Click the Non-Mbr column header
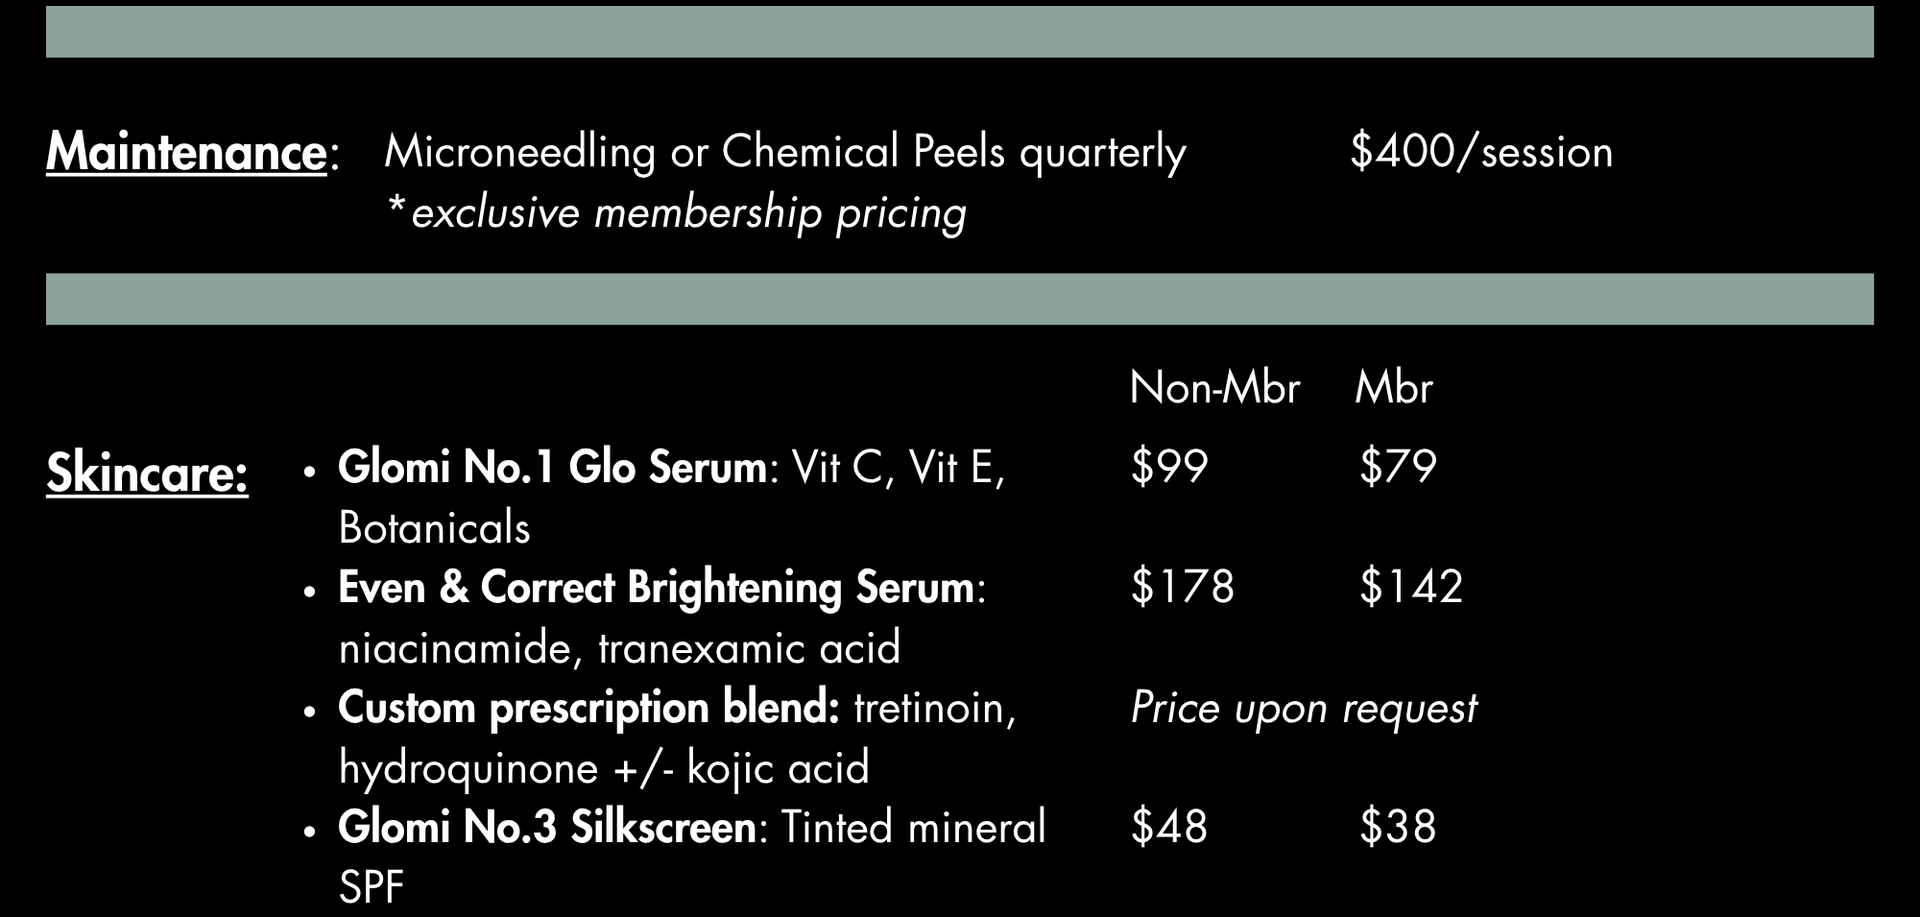The image size is (1920, 917). tap(1214, 388)
